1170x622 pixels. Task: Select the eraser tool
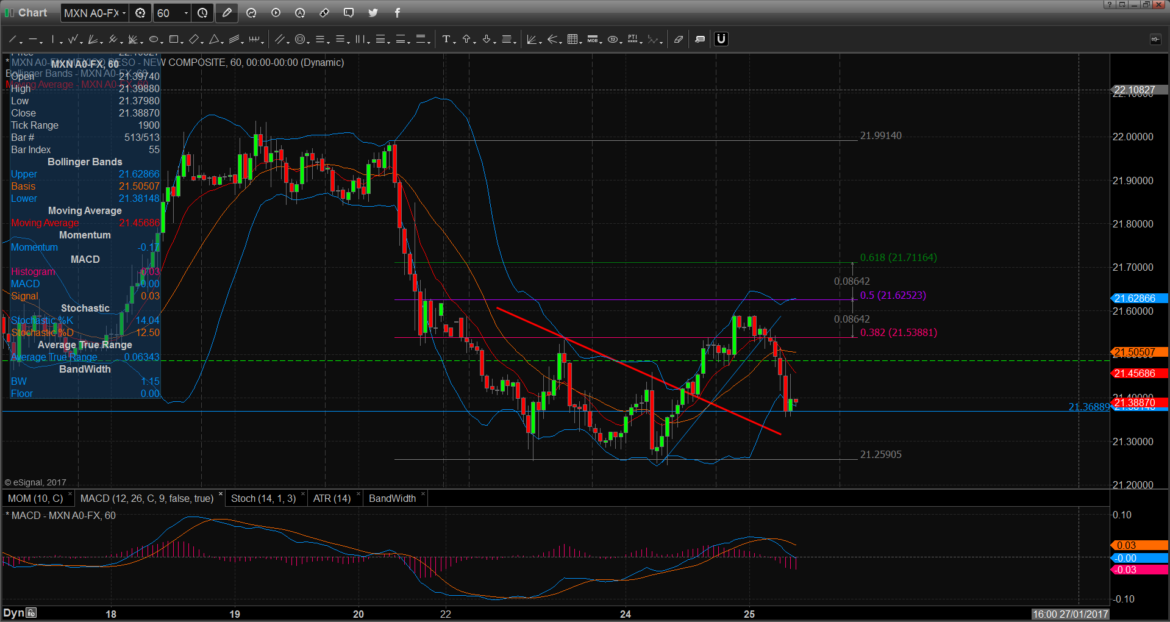(x=678, y=39)
